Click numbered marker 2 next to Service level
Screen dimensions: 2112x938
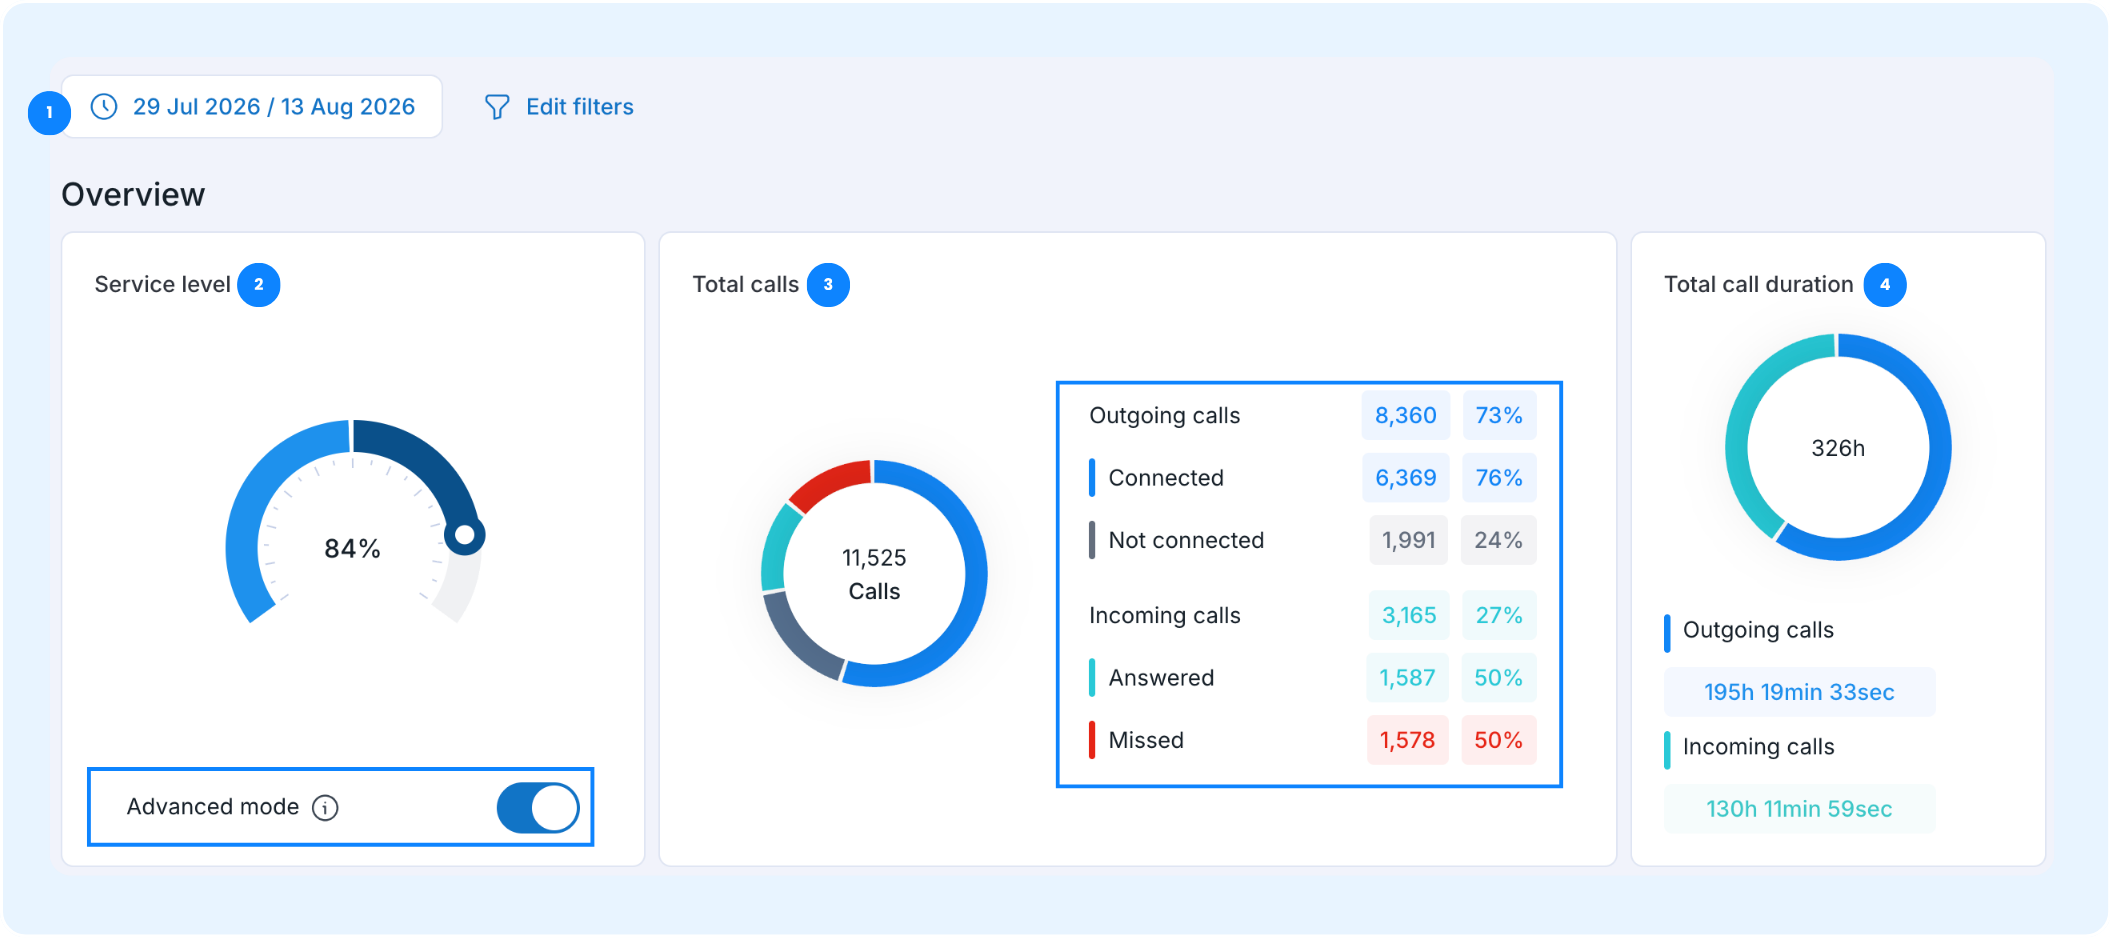tap(259, 285)
